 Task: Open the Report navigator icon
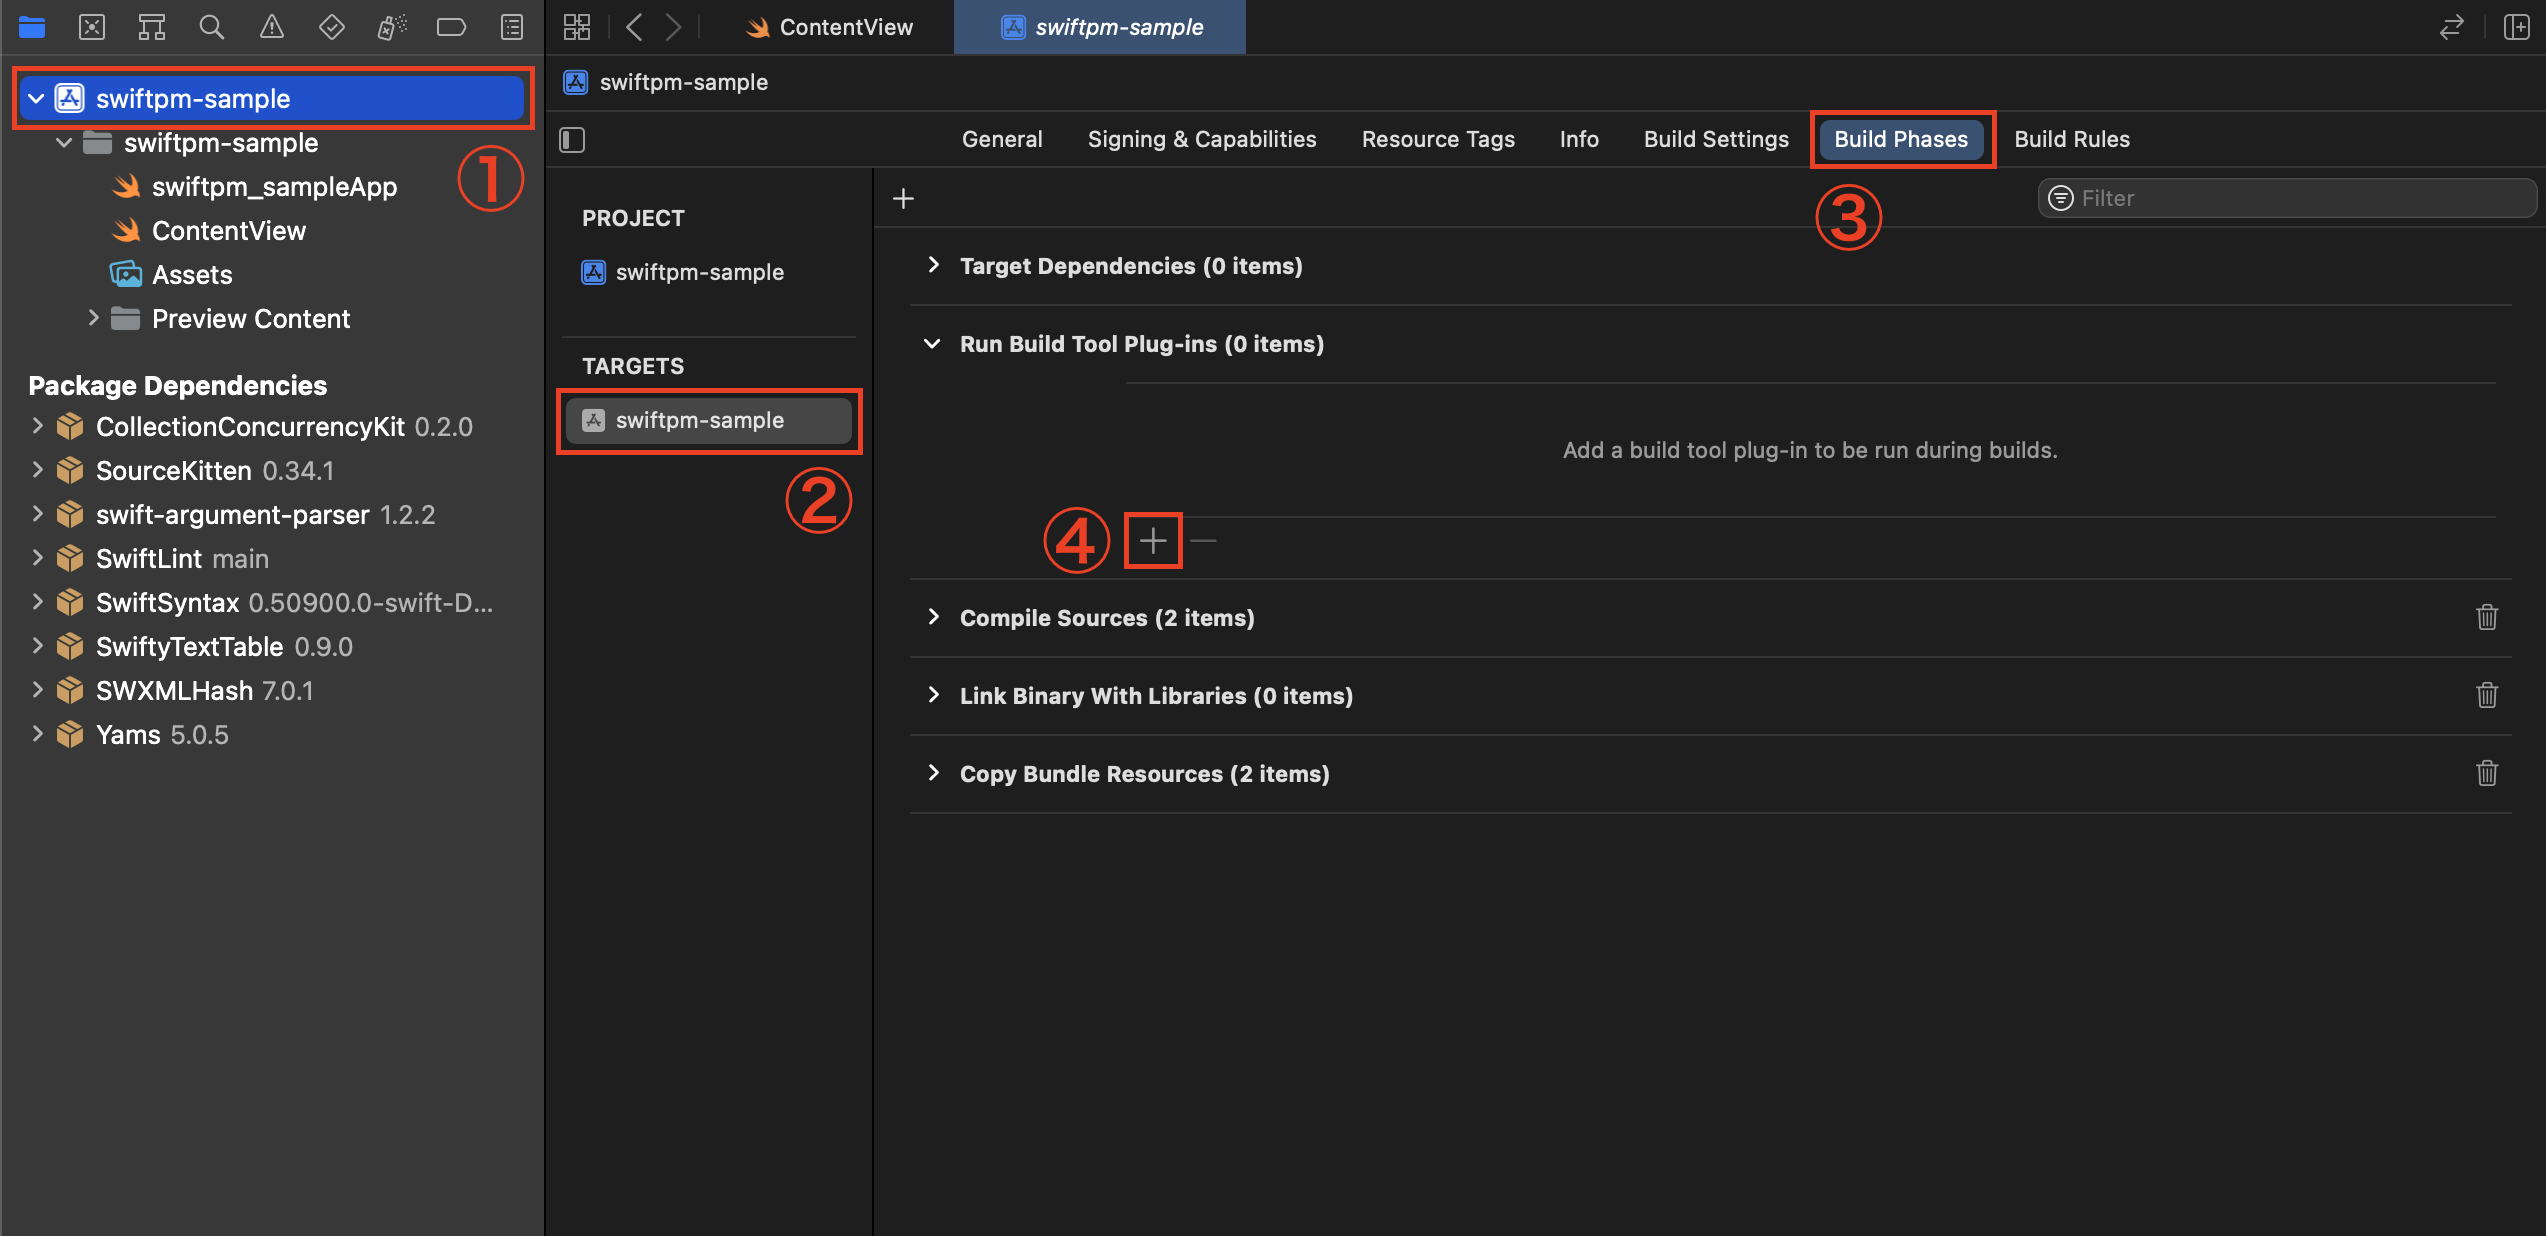[511, 27]
